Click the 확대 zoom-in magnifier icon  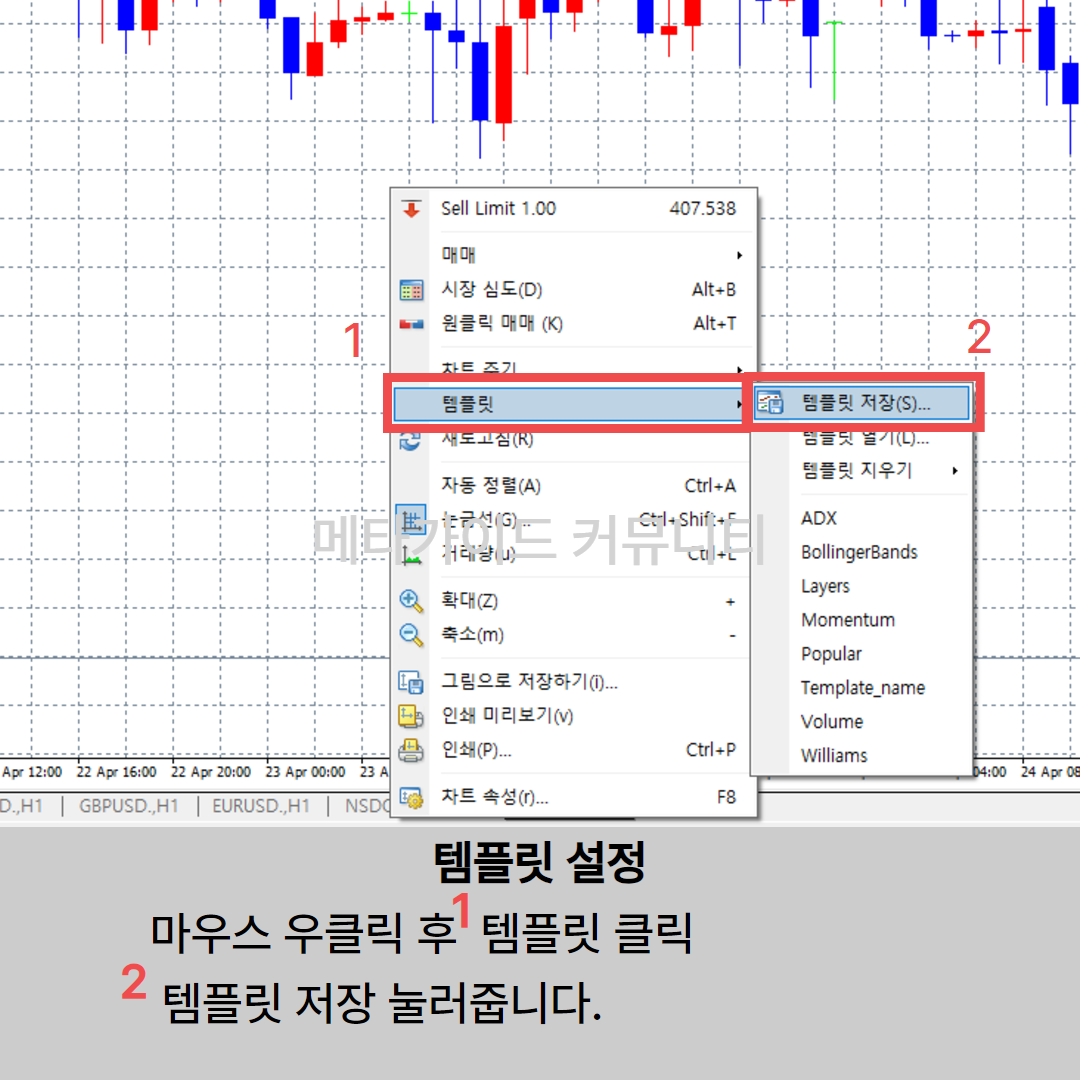pos(411,601)
